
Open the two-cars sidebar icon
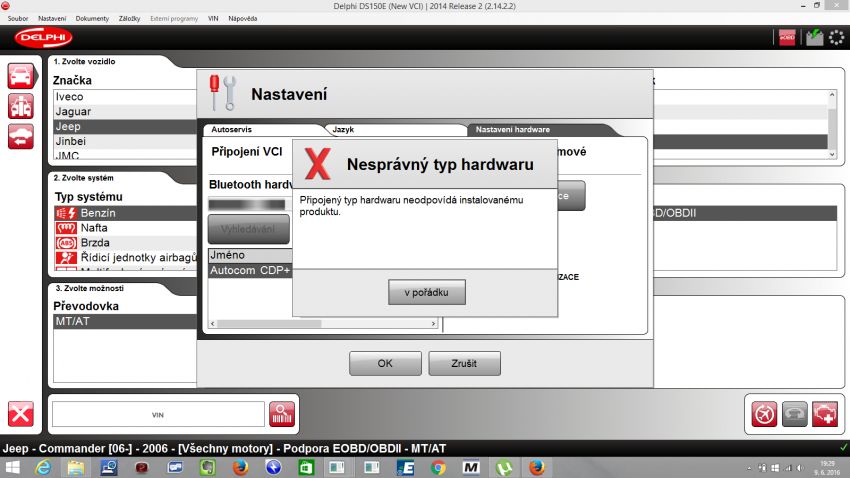click(21, 106)
